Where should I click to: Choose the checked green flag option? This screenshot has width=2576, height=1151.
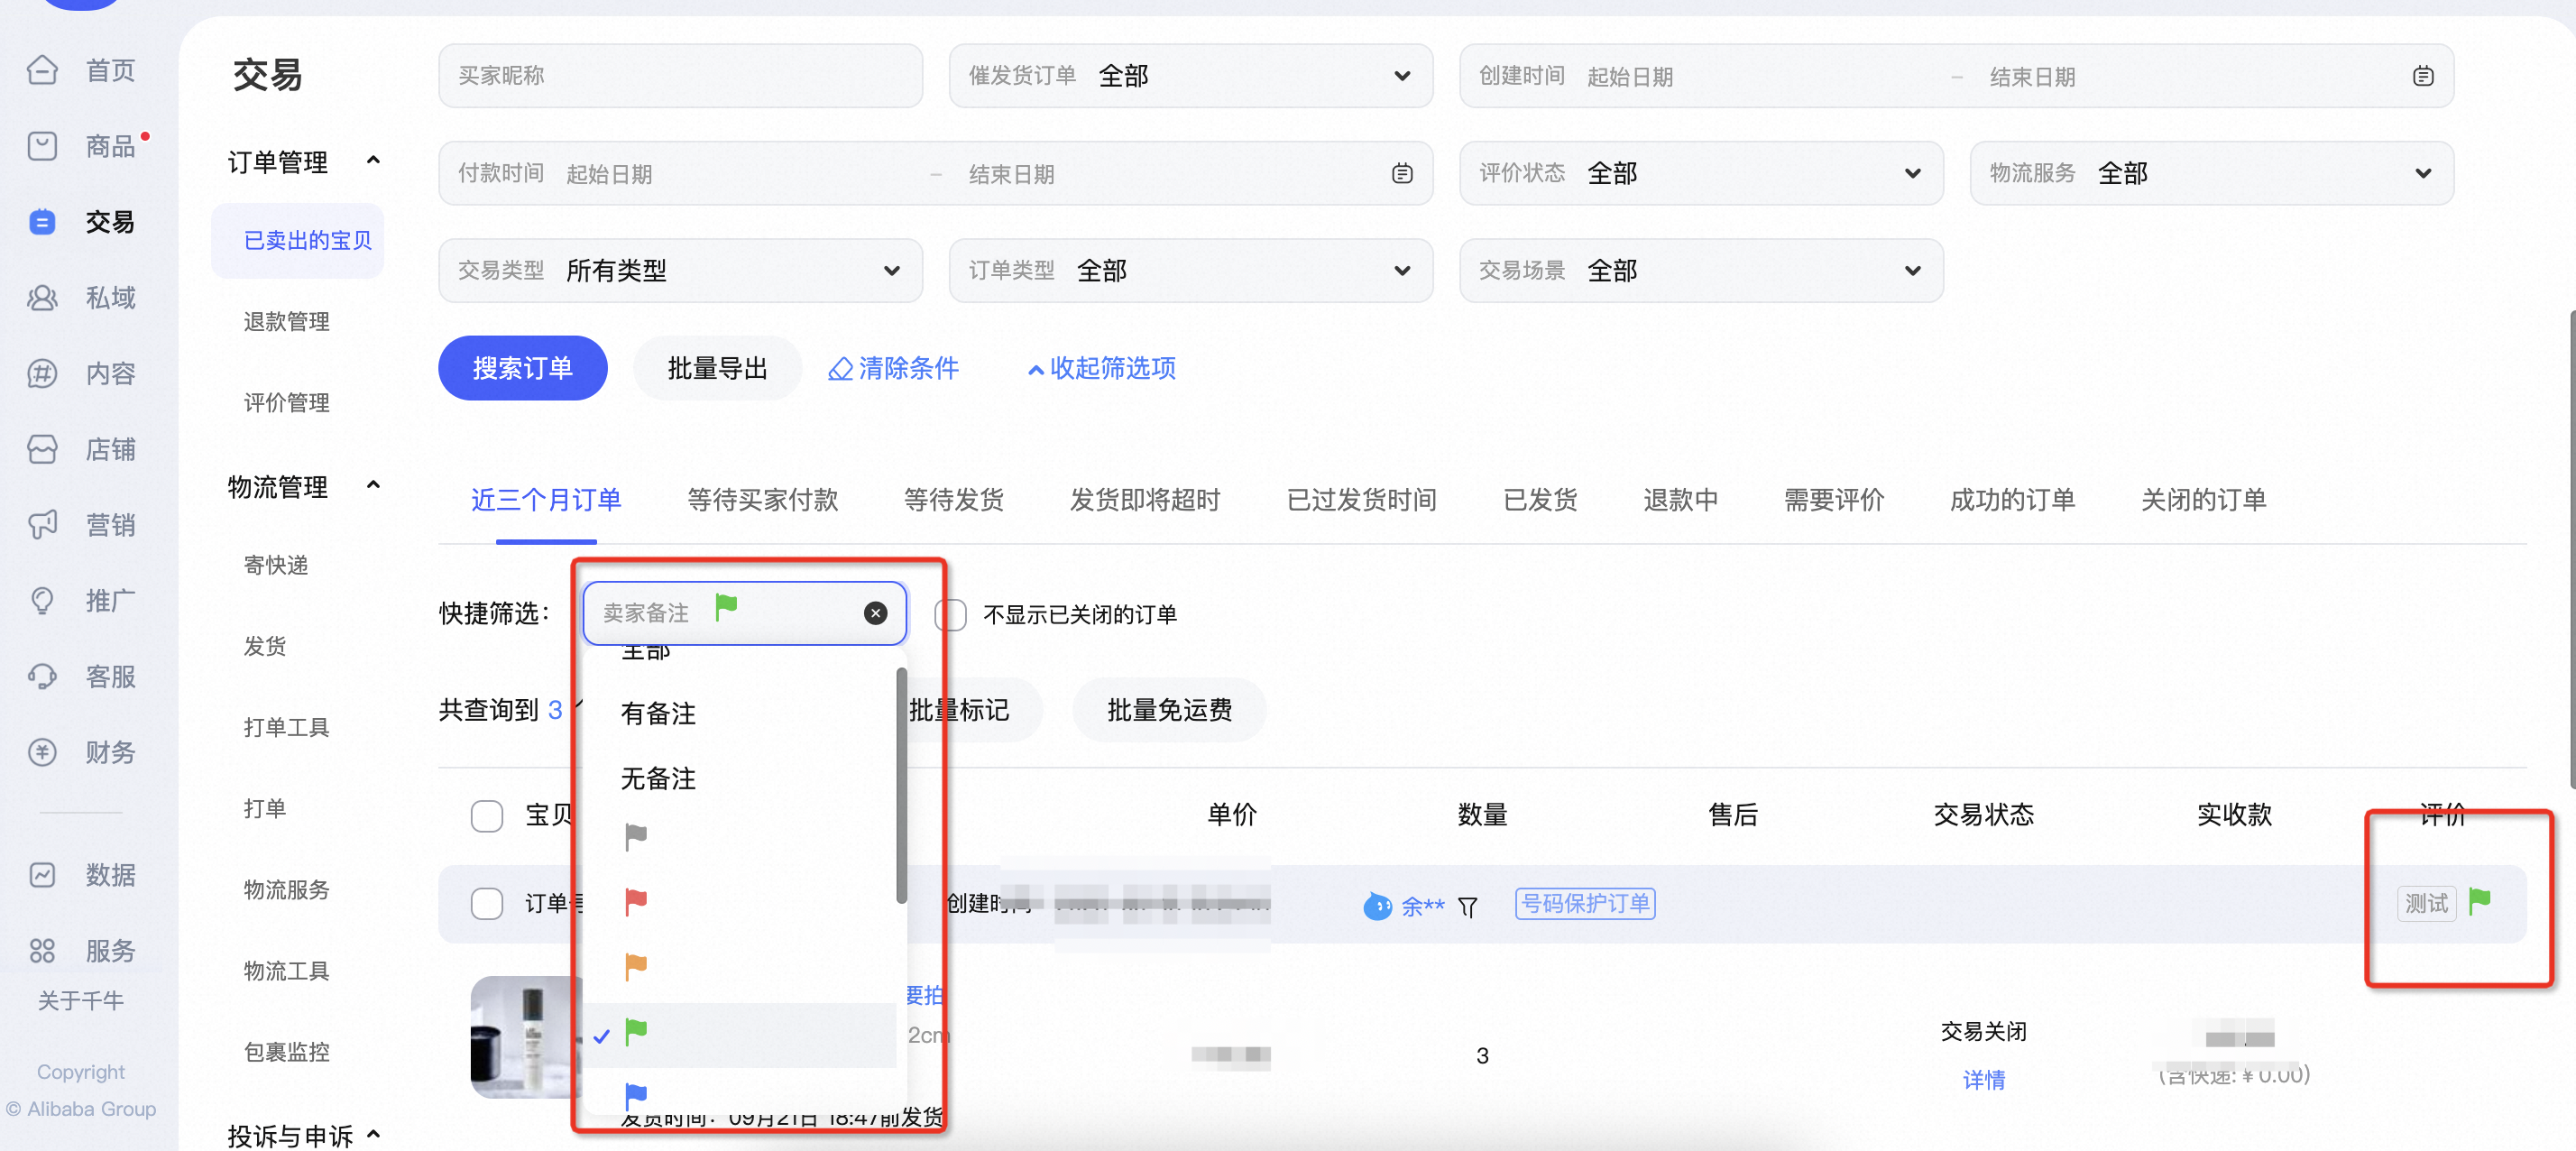pyautogui.click(x=635, y=1032)
